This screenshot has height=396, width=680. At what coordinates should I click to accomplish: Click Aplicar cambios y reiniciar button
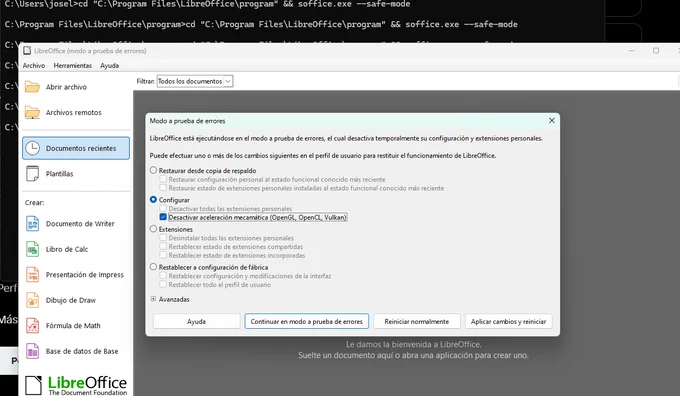click(x=508, y=321)
